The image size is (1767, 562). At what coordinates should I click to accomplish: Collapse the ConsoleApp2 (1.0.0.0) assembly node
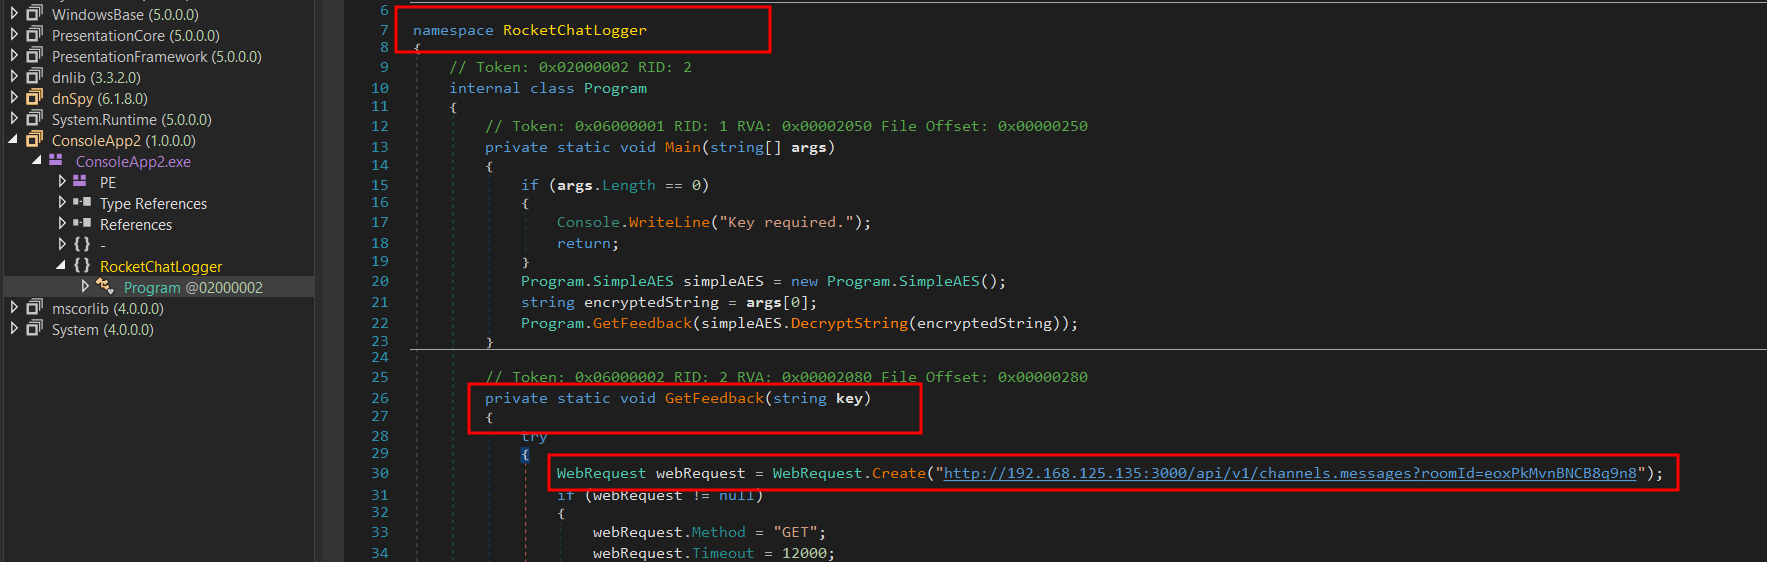pos(14,140)
